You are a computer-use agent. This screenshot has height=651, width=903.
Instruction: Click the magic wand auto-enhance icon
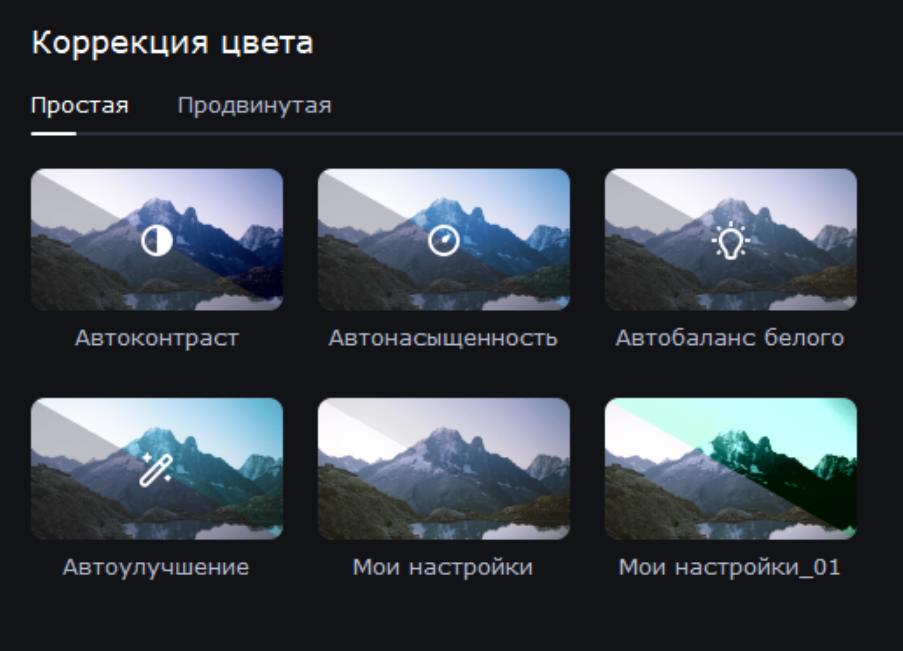pos(156,470)
